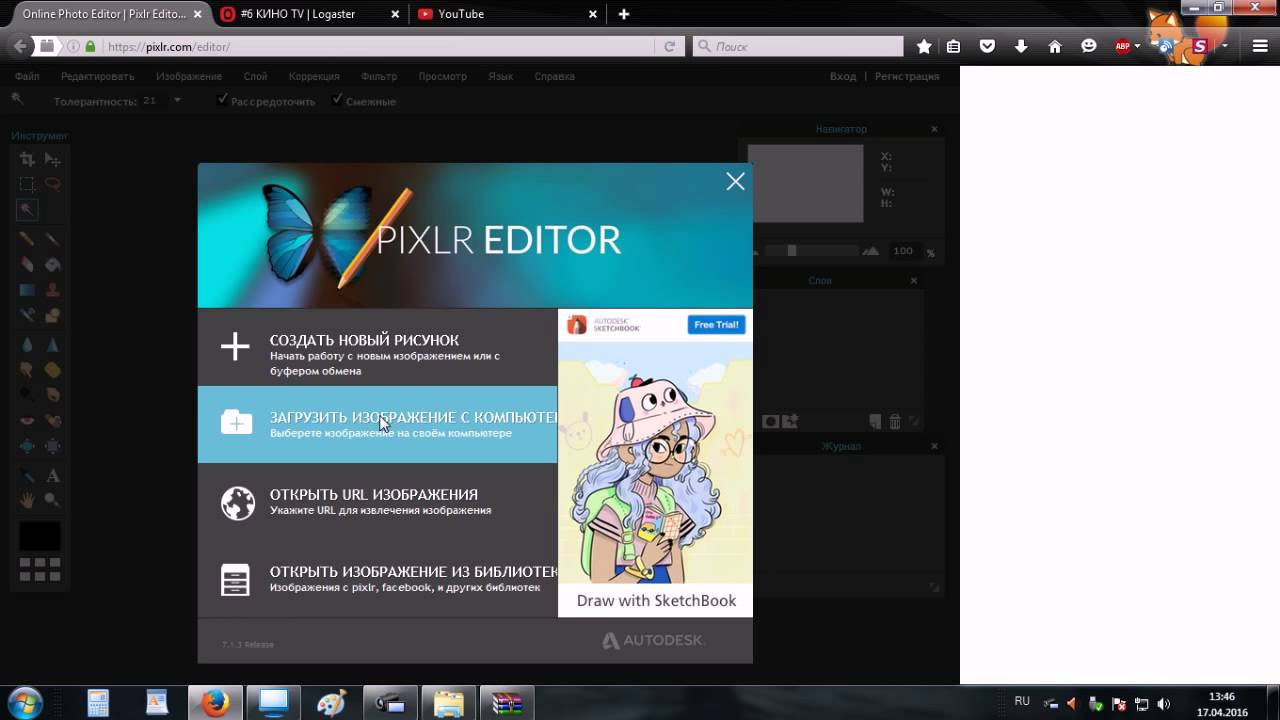Open the Изображение menu

click(x=188, y=76)
